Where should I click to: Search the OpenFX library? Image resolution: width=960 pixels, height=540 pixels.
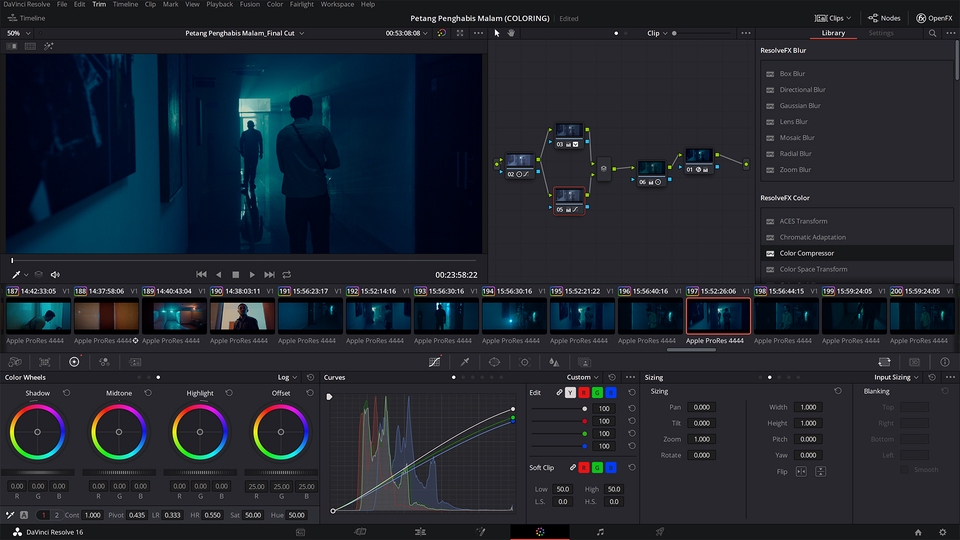click(933, 33)
